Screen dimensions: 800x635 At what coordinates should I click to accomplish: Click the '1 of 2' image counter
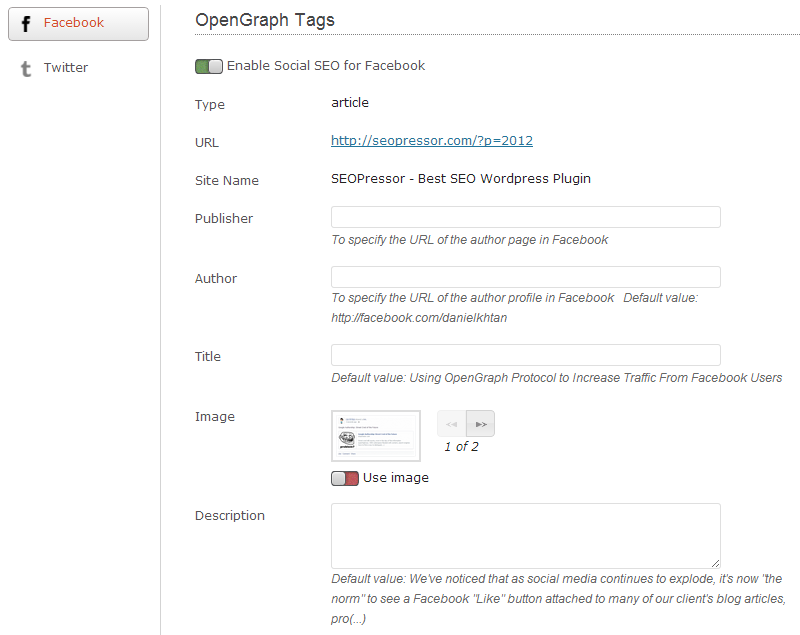pyautogui.click(x=461, y=447)
